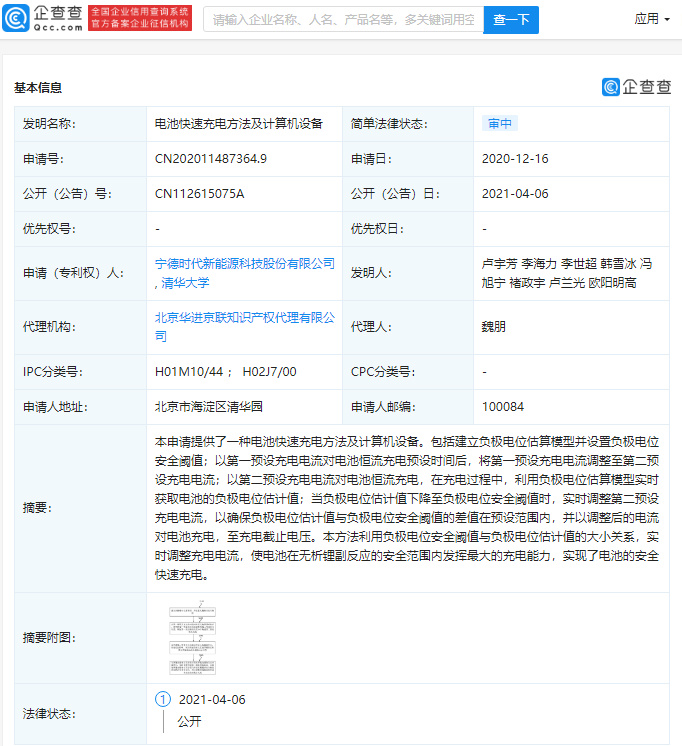Click the agent name 魏朋

point(494,327)
